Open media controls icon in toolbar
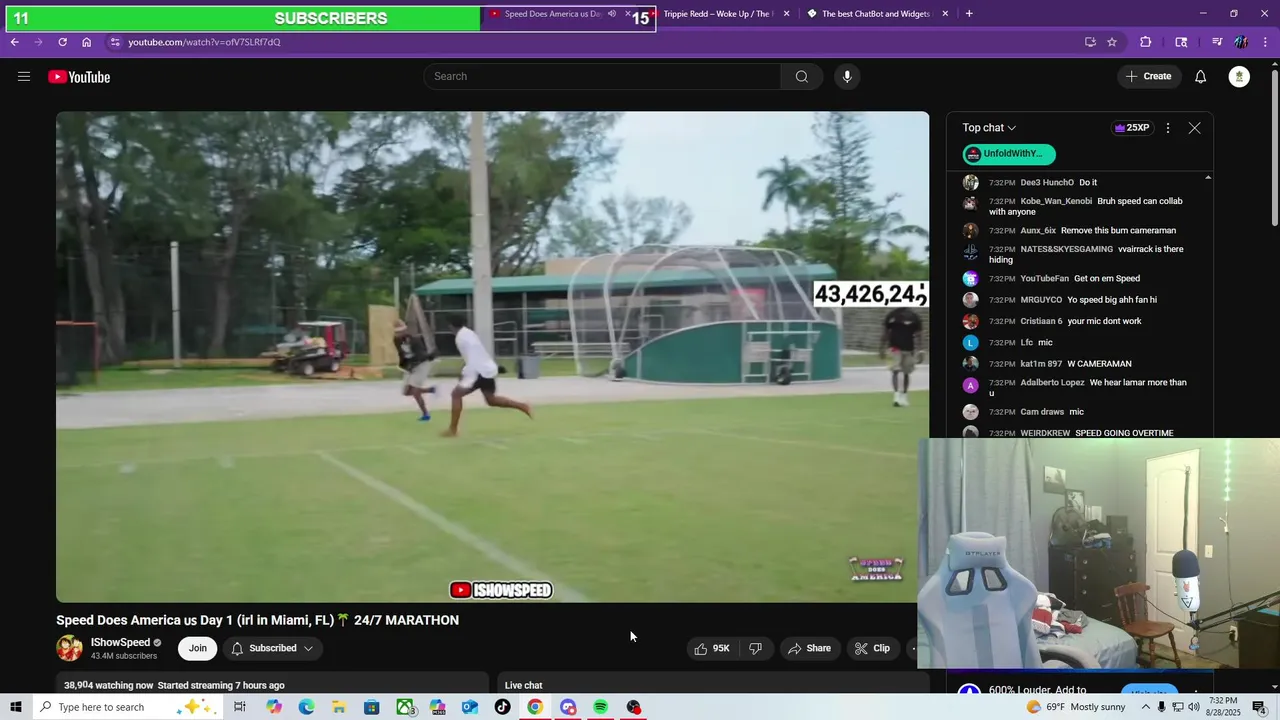 pyautogui.click(x=1217, y=42)
